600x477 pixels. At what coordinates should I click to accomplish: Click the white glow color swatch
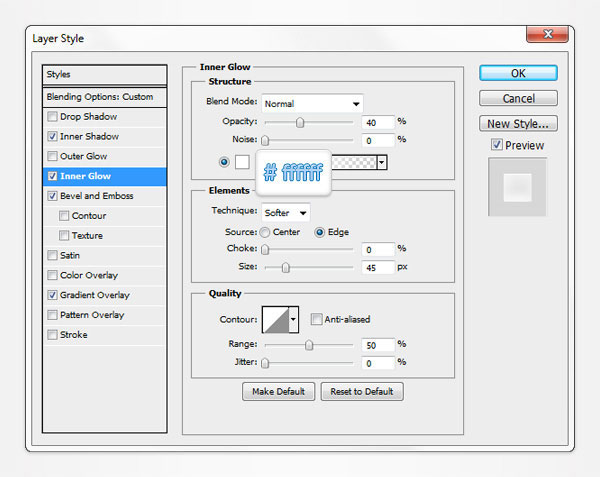[x=242, y=162]
